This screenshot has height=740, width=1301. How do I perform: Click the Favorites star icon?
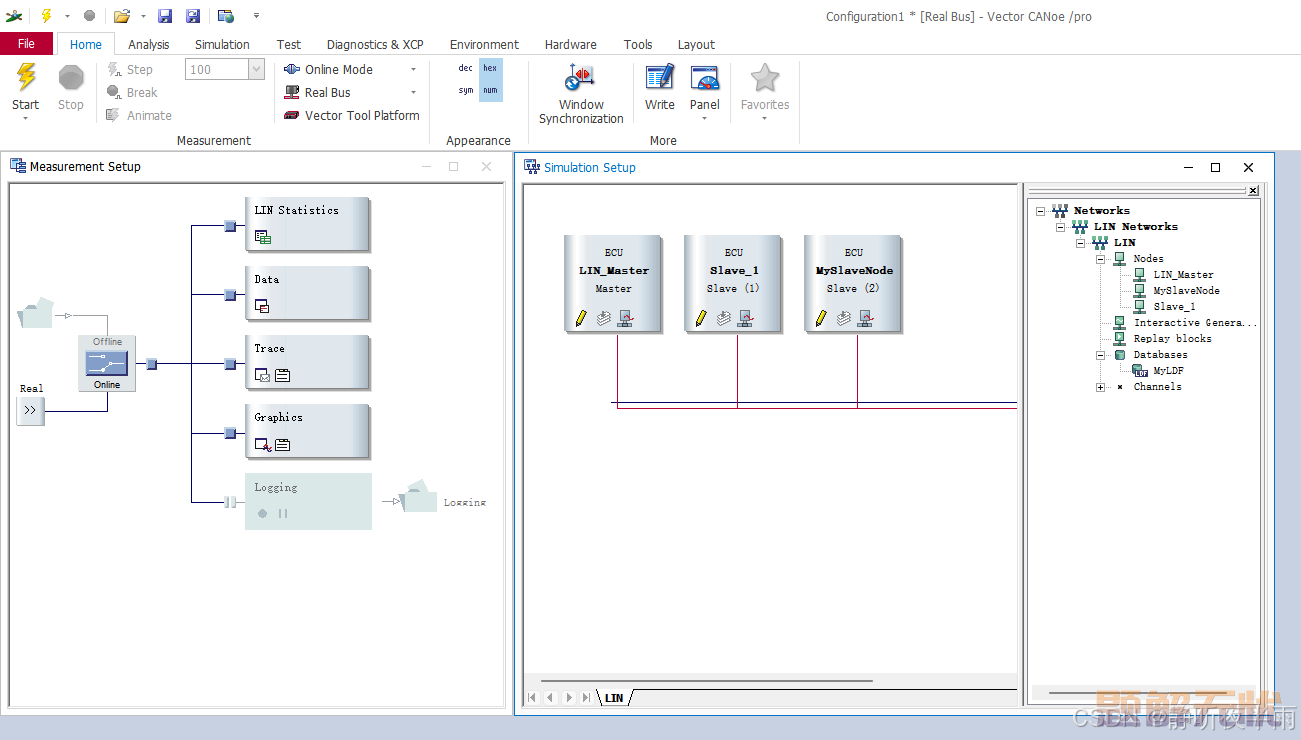tap(765, 78)
